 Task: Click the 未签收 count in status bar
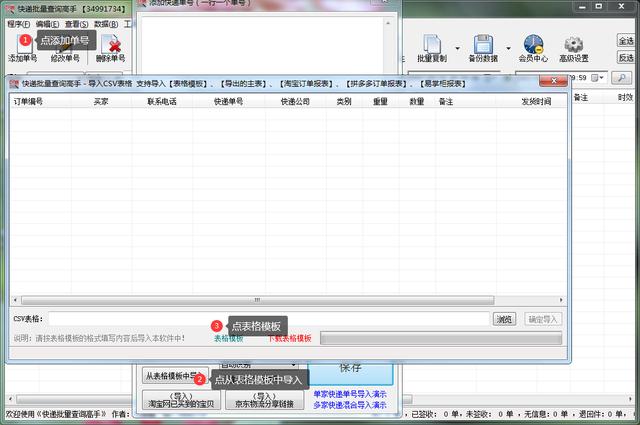click(489, 414)
